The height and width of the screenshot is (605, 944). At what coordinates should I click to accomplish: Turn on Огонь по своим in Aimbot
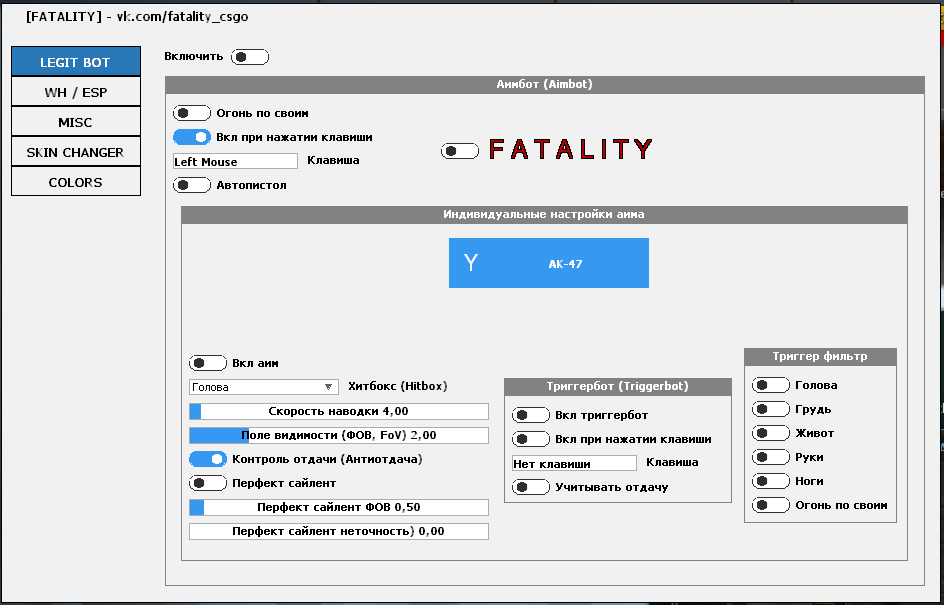click(192, 114)
